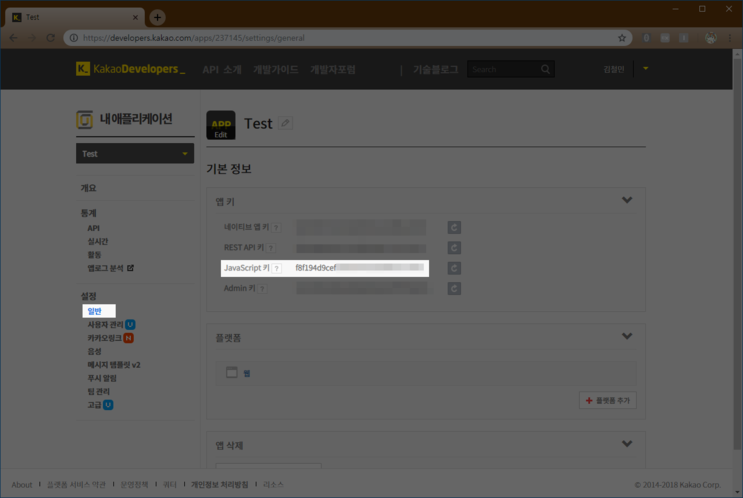Select 일반 settings in sidebar

click(95, 311)
